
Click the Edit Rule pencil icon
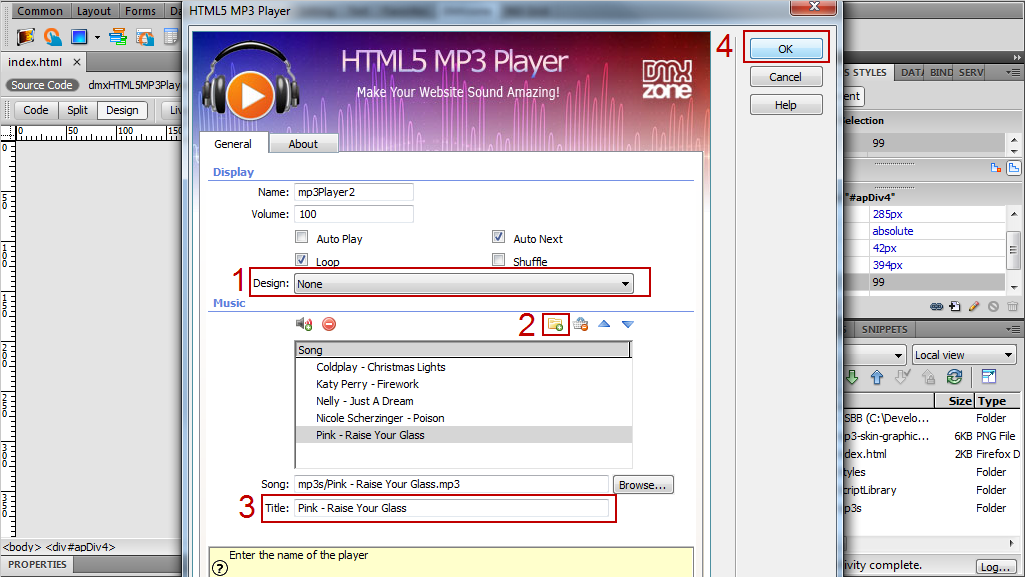(x=974, y=306)
